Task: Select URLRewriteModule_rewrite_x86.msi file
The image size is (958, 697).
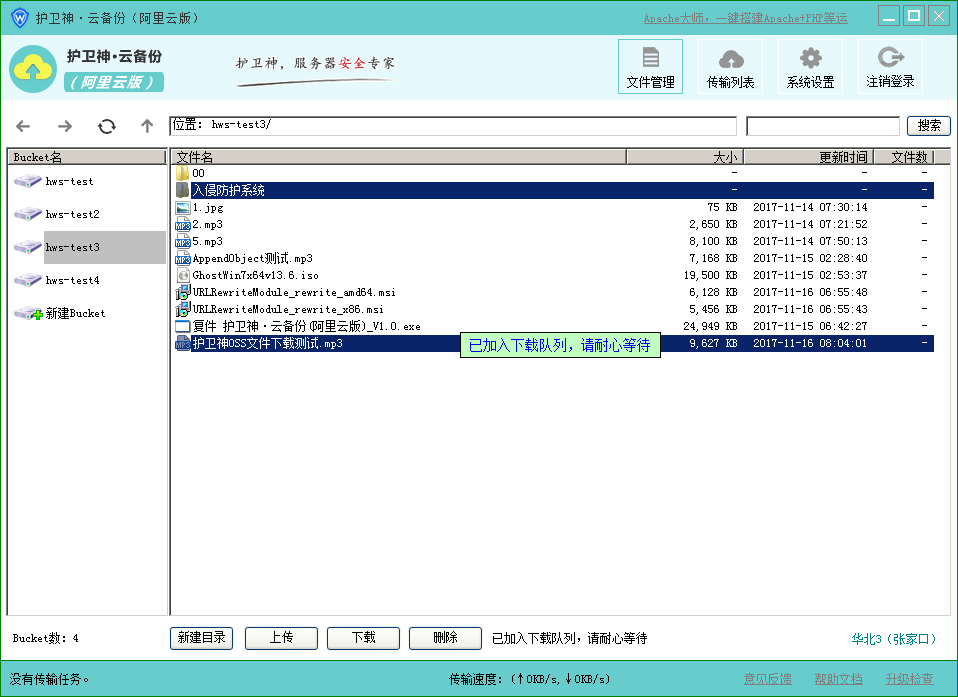Action: point(553,310)
